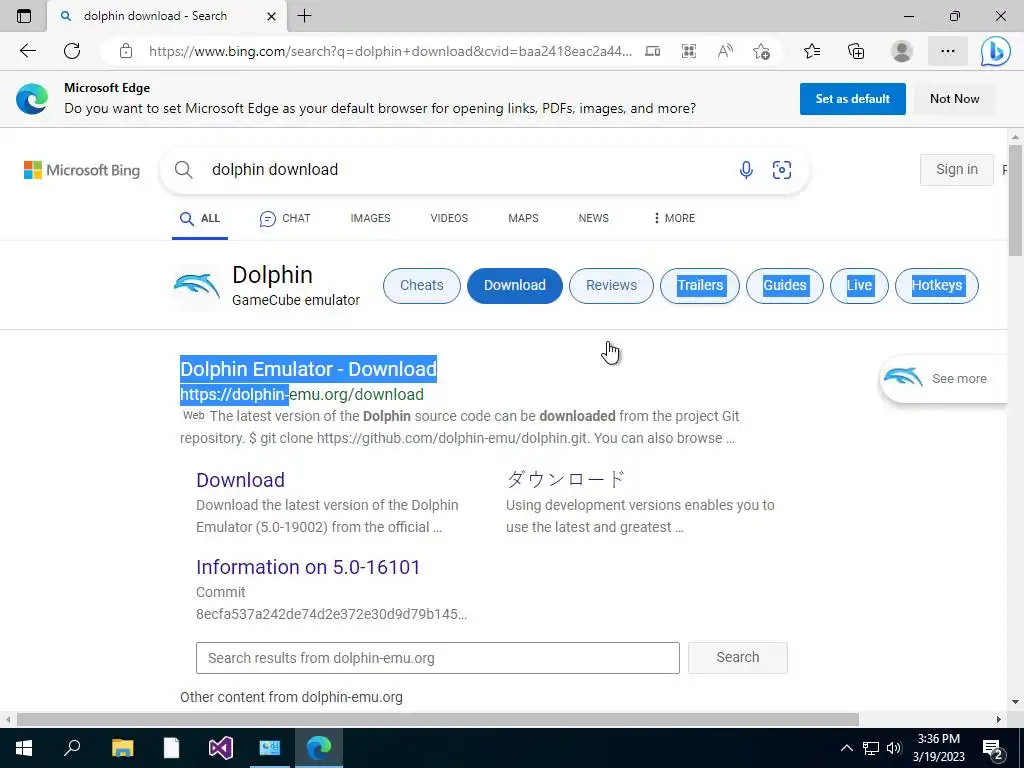Open the tab actions menu icon
This screenshot has width=1024, height=768.
24,16
